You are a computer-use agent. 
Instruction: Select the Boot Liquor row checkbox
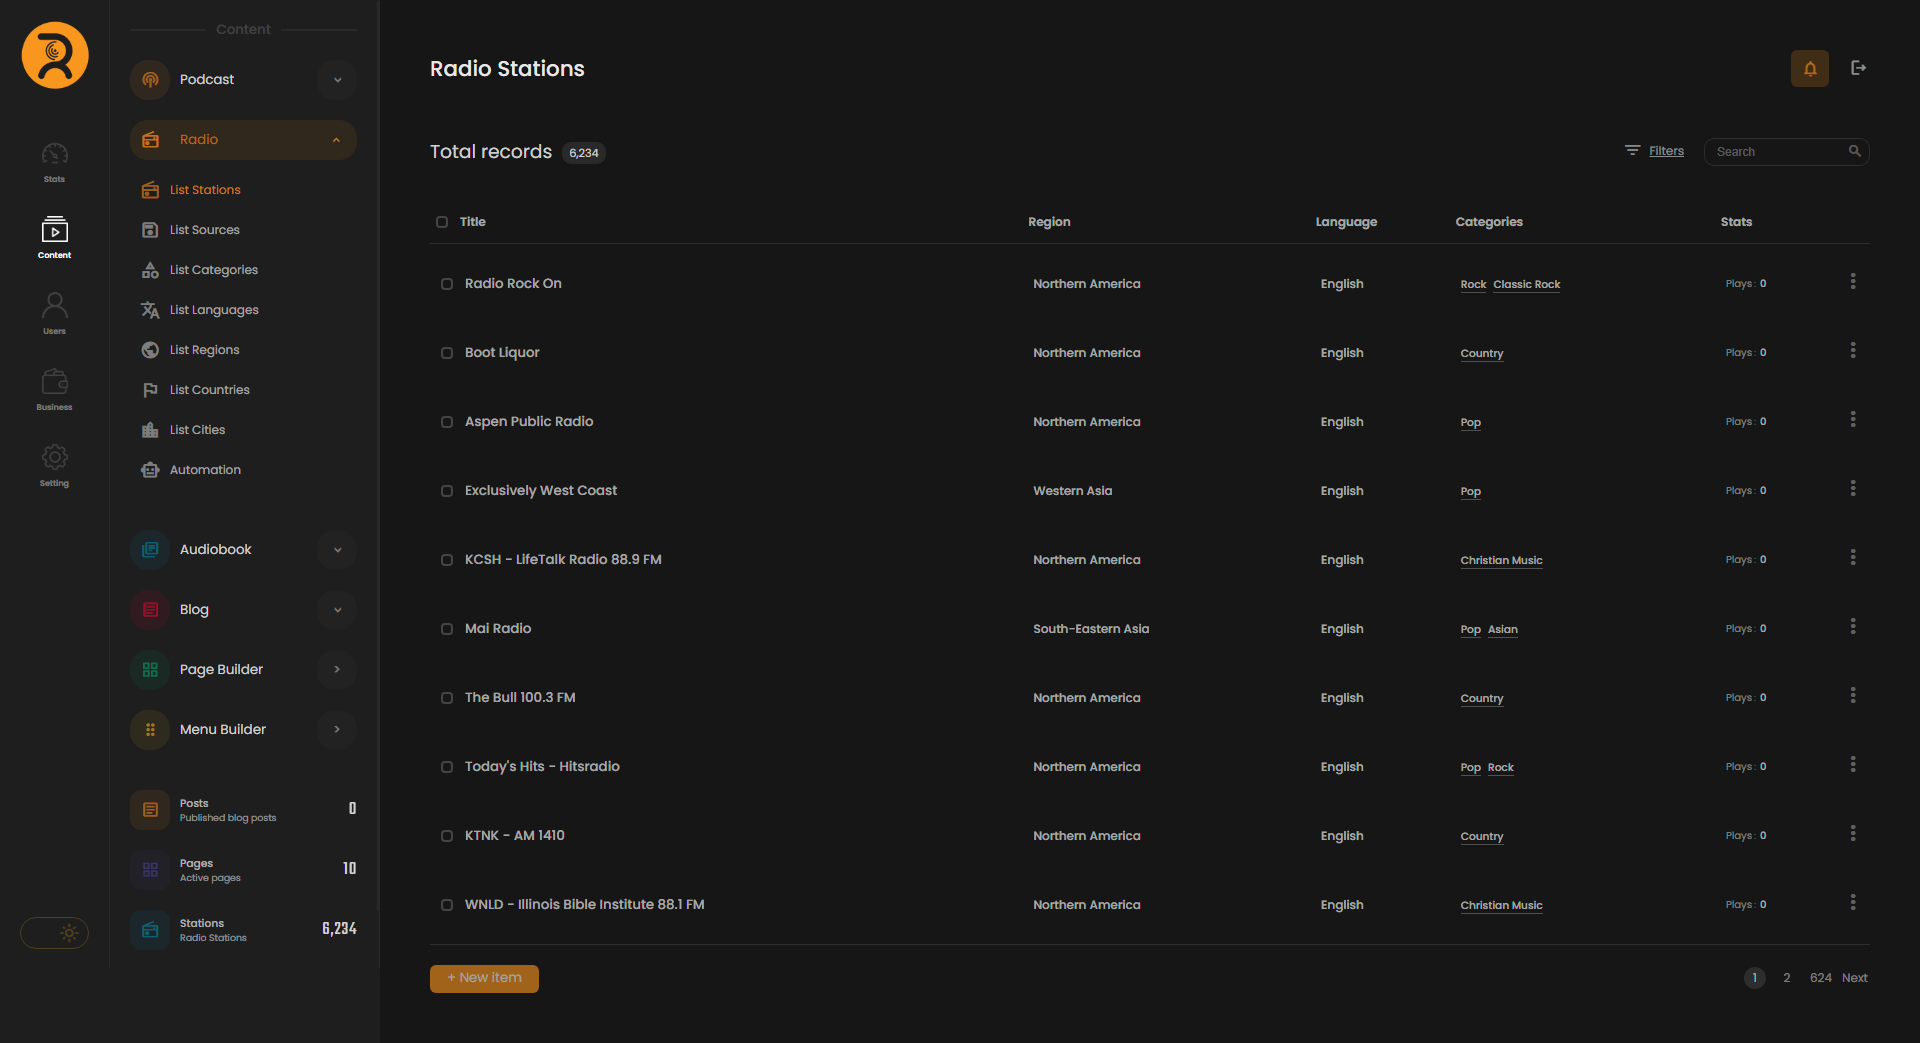pyautogui.click(x=447, y=353)
